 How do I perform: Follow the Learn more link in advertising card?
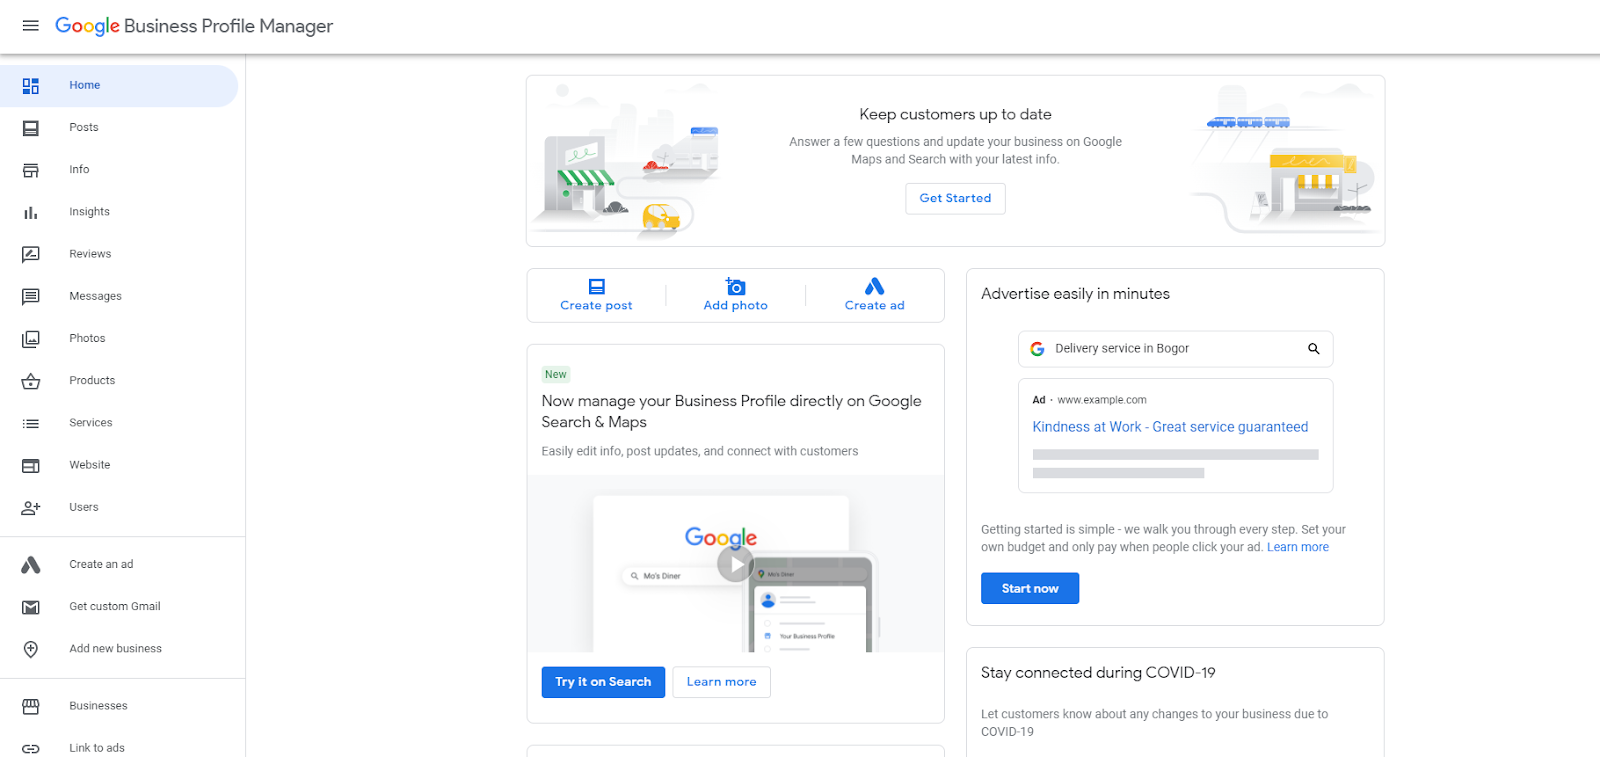(1298, 548)
